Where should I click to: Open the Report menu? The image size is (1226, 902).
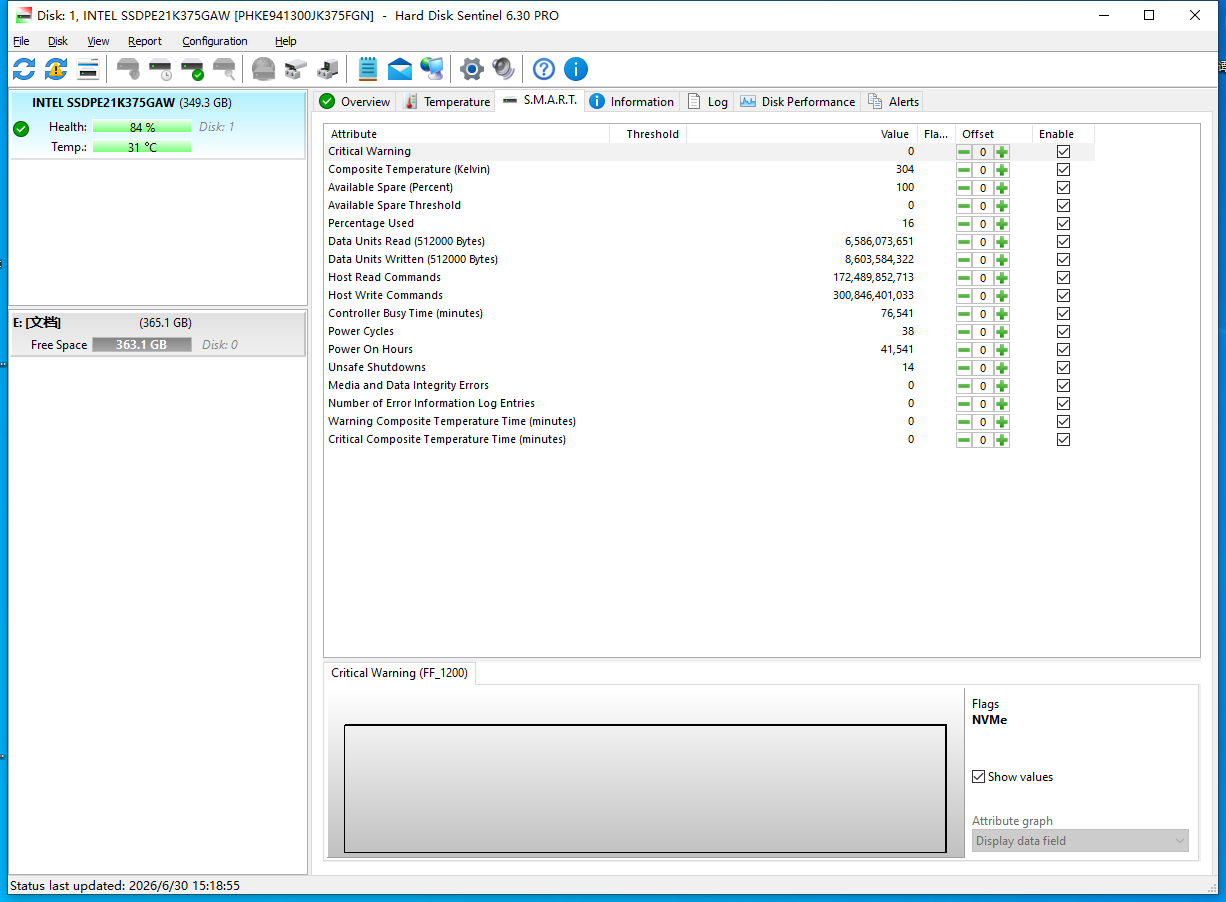(x=145, y=41)
